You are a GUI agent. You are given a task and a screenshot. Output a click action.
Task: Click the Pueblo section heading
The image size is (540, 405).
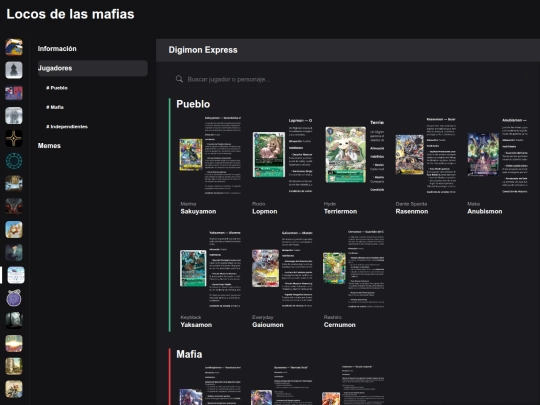point(193,104)
